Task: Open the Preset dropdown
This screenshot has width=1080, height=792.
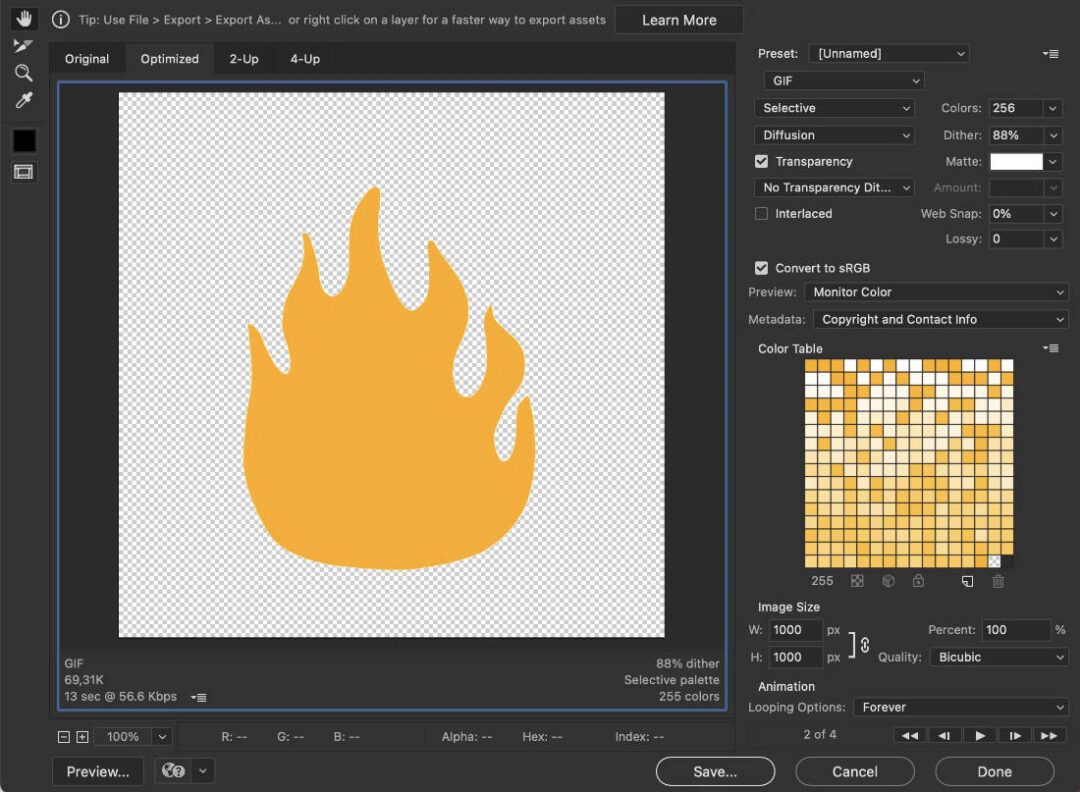Action: (889, 54)
